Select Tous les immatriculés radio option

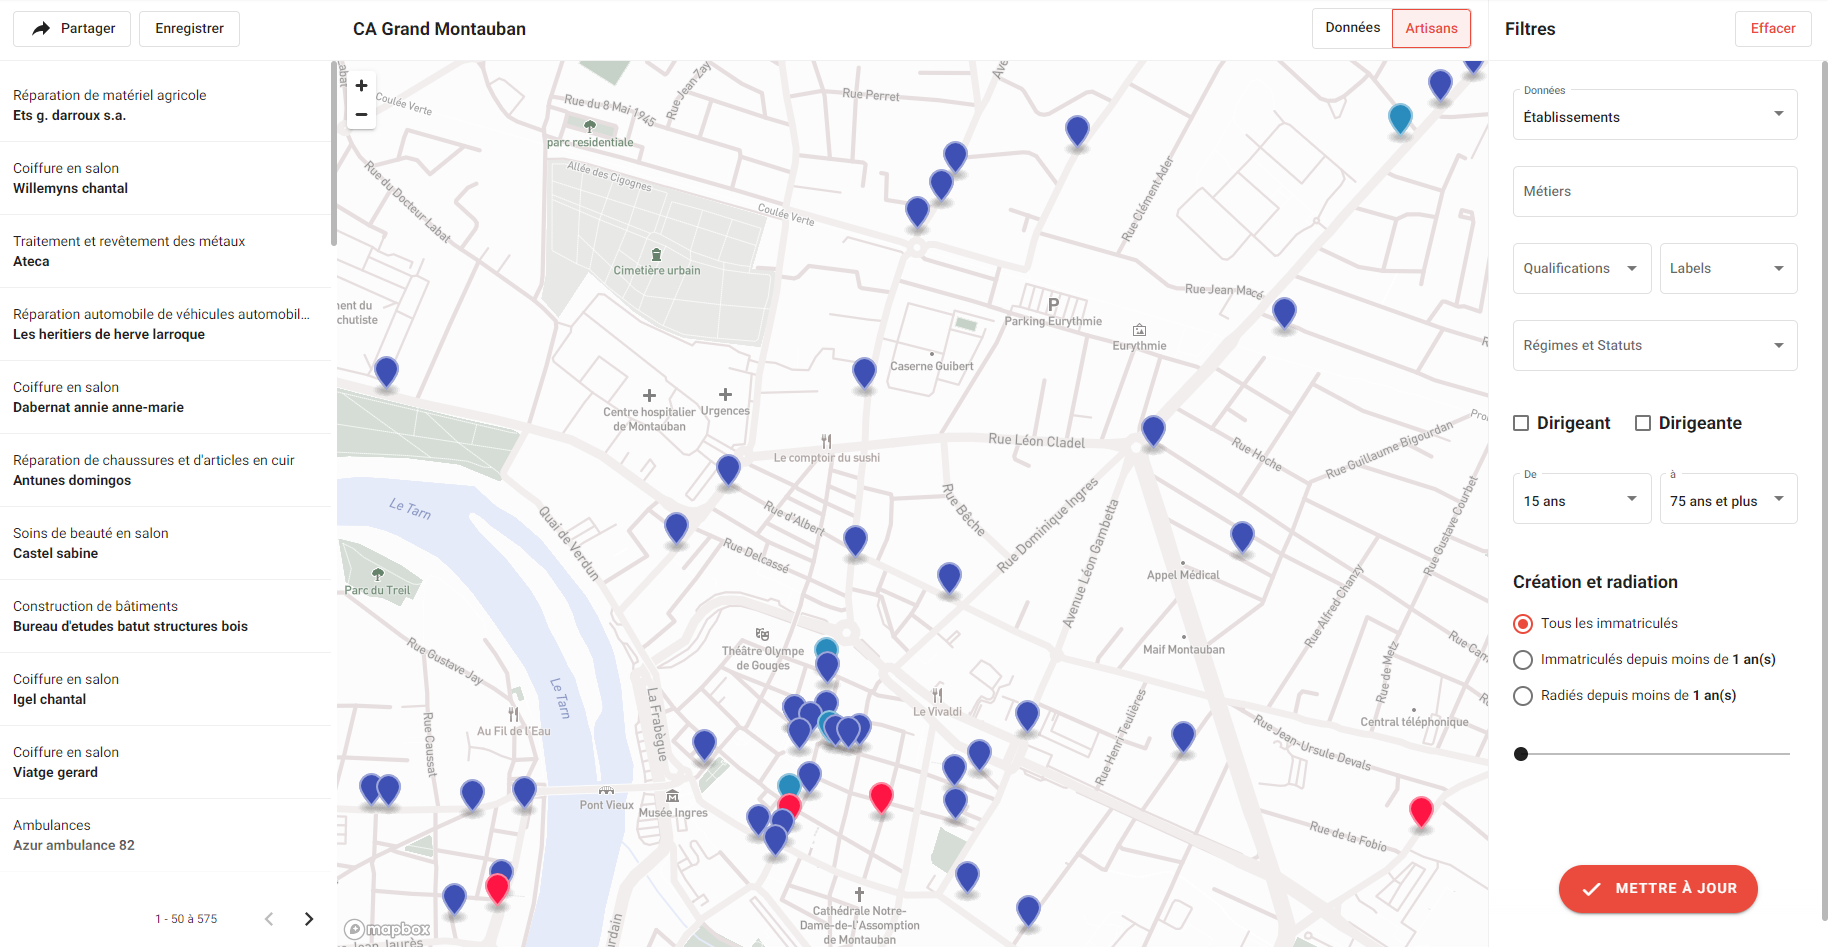click(x=1523, y=624)
